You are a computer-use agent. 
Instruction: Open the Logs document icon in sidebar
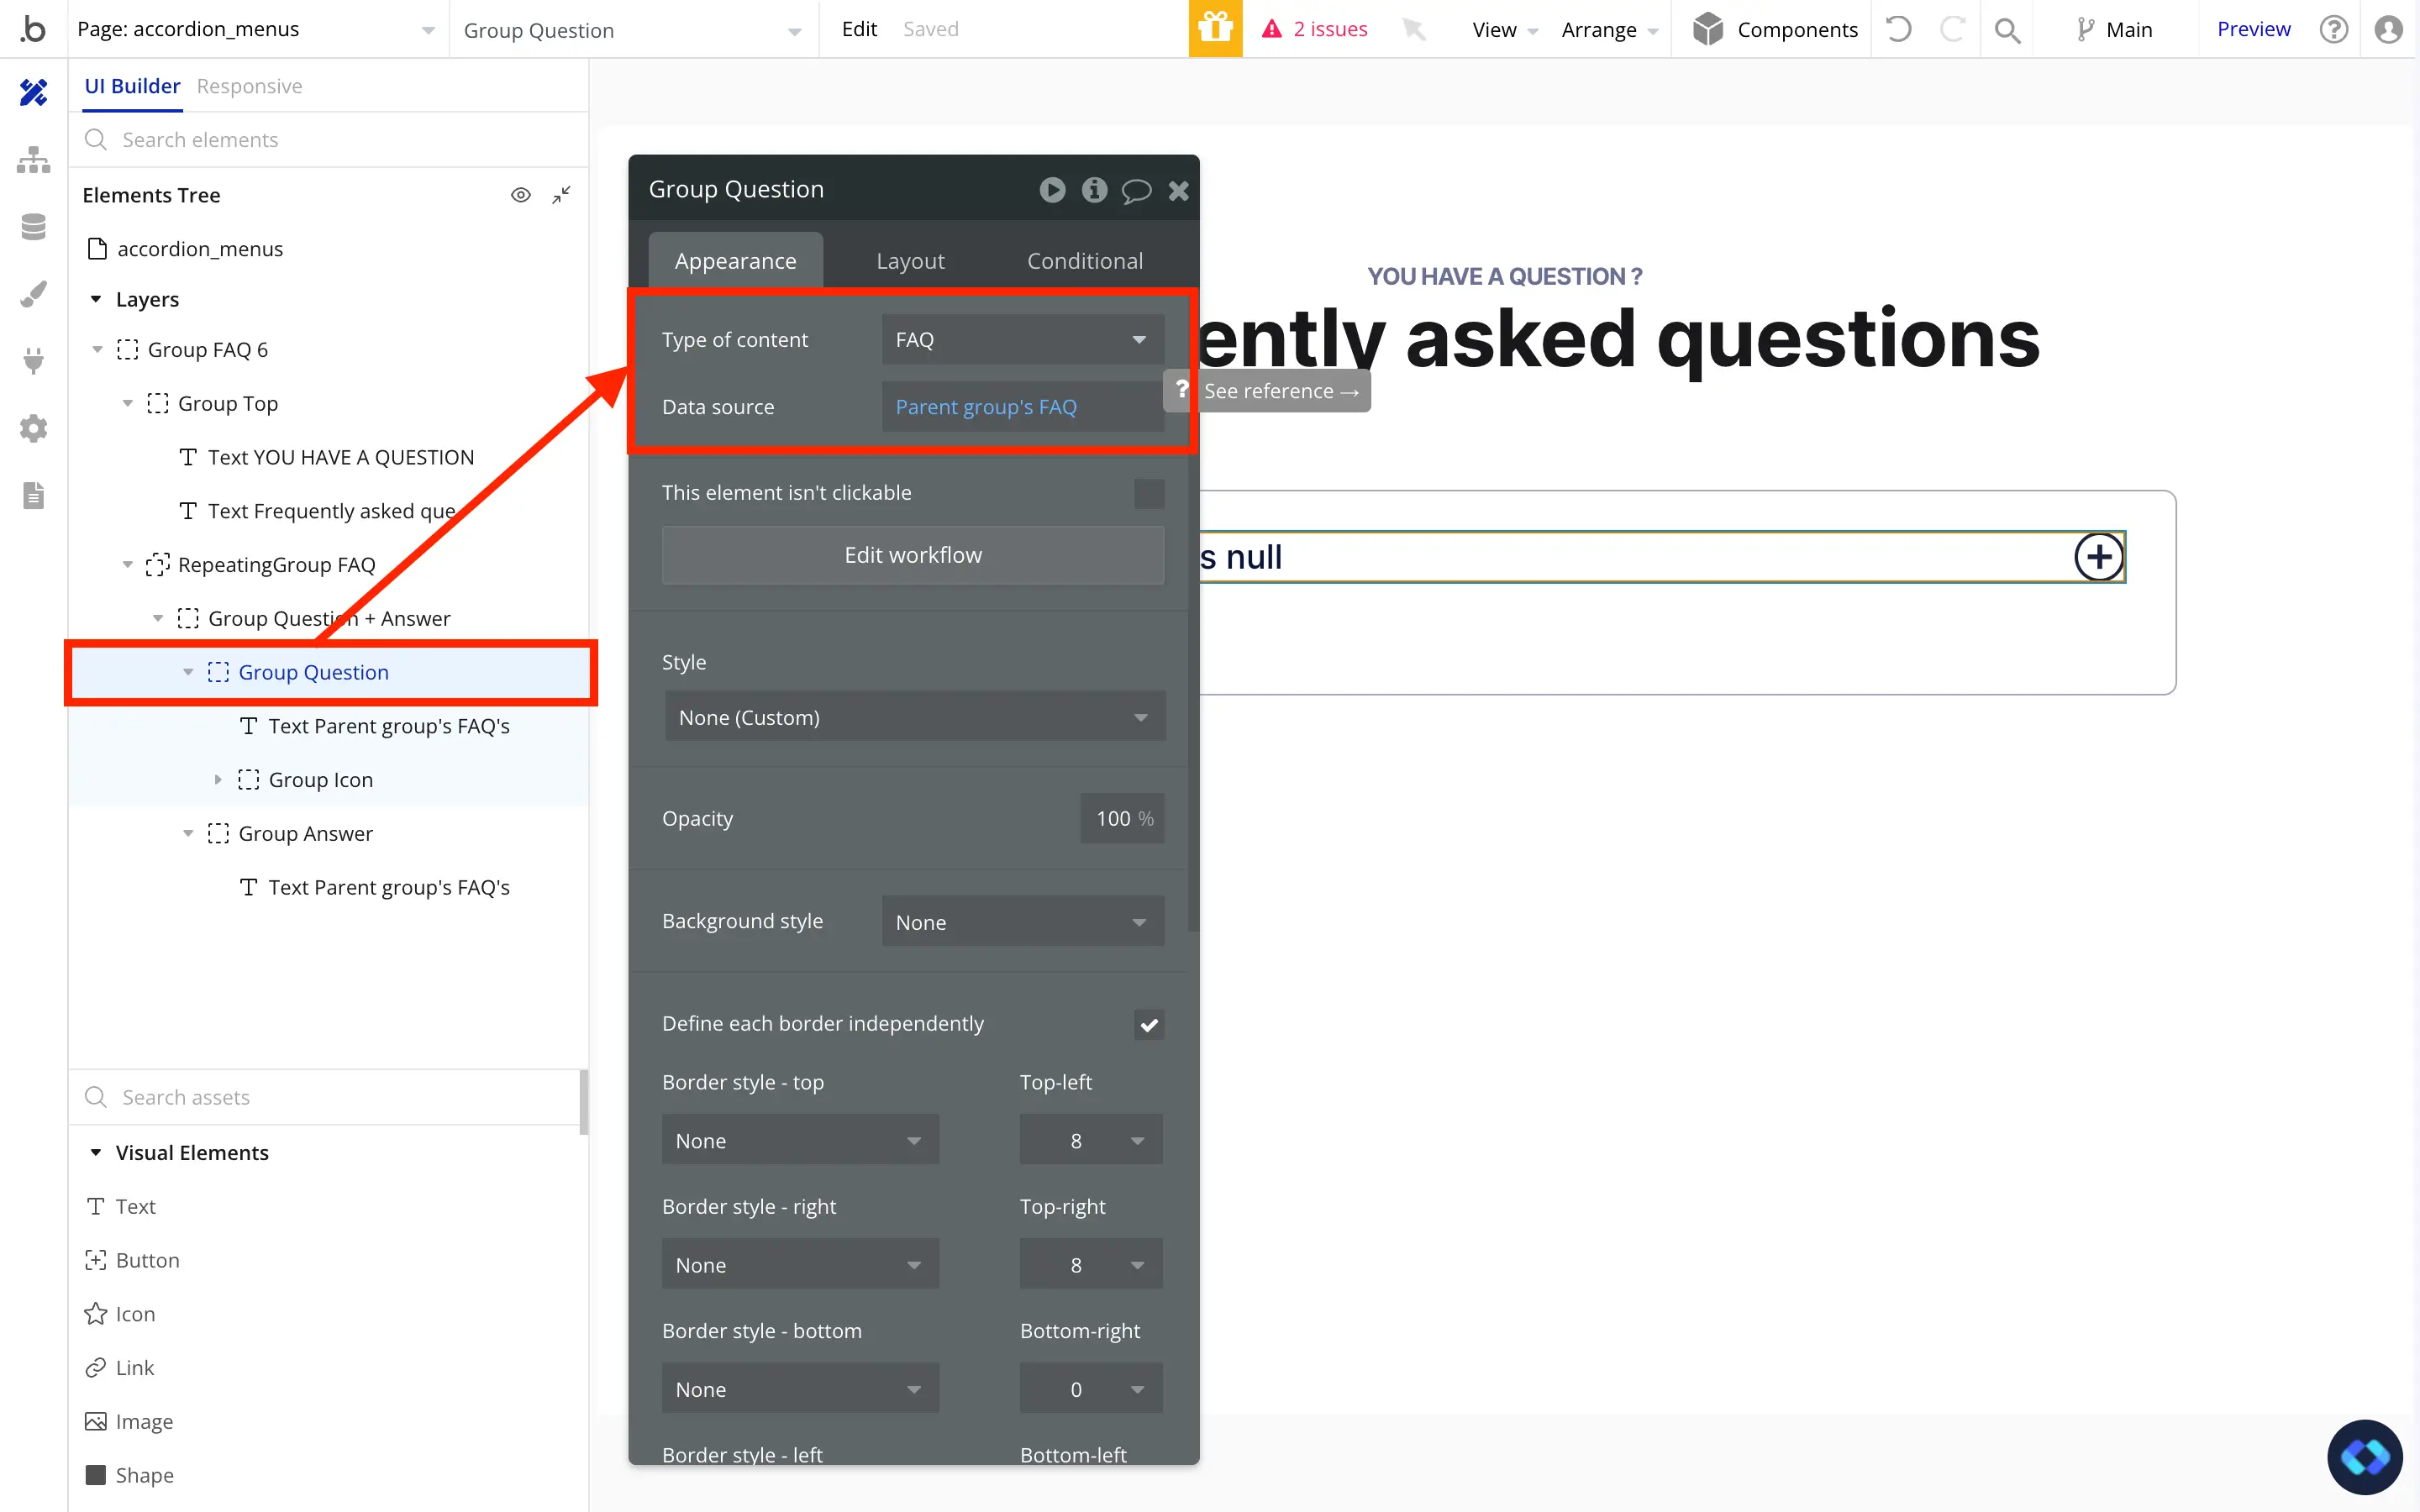pos(33,496)
